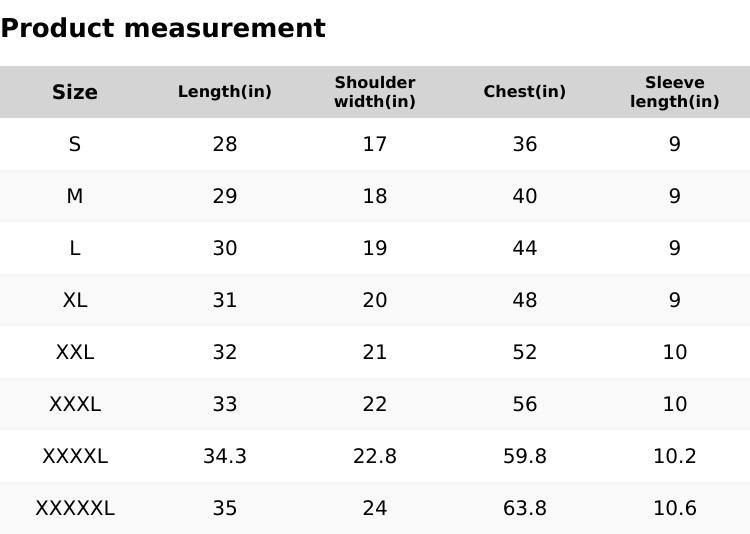
Task: Select the S size row label
Action: [75, 144]
